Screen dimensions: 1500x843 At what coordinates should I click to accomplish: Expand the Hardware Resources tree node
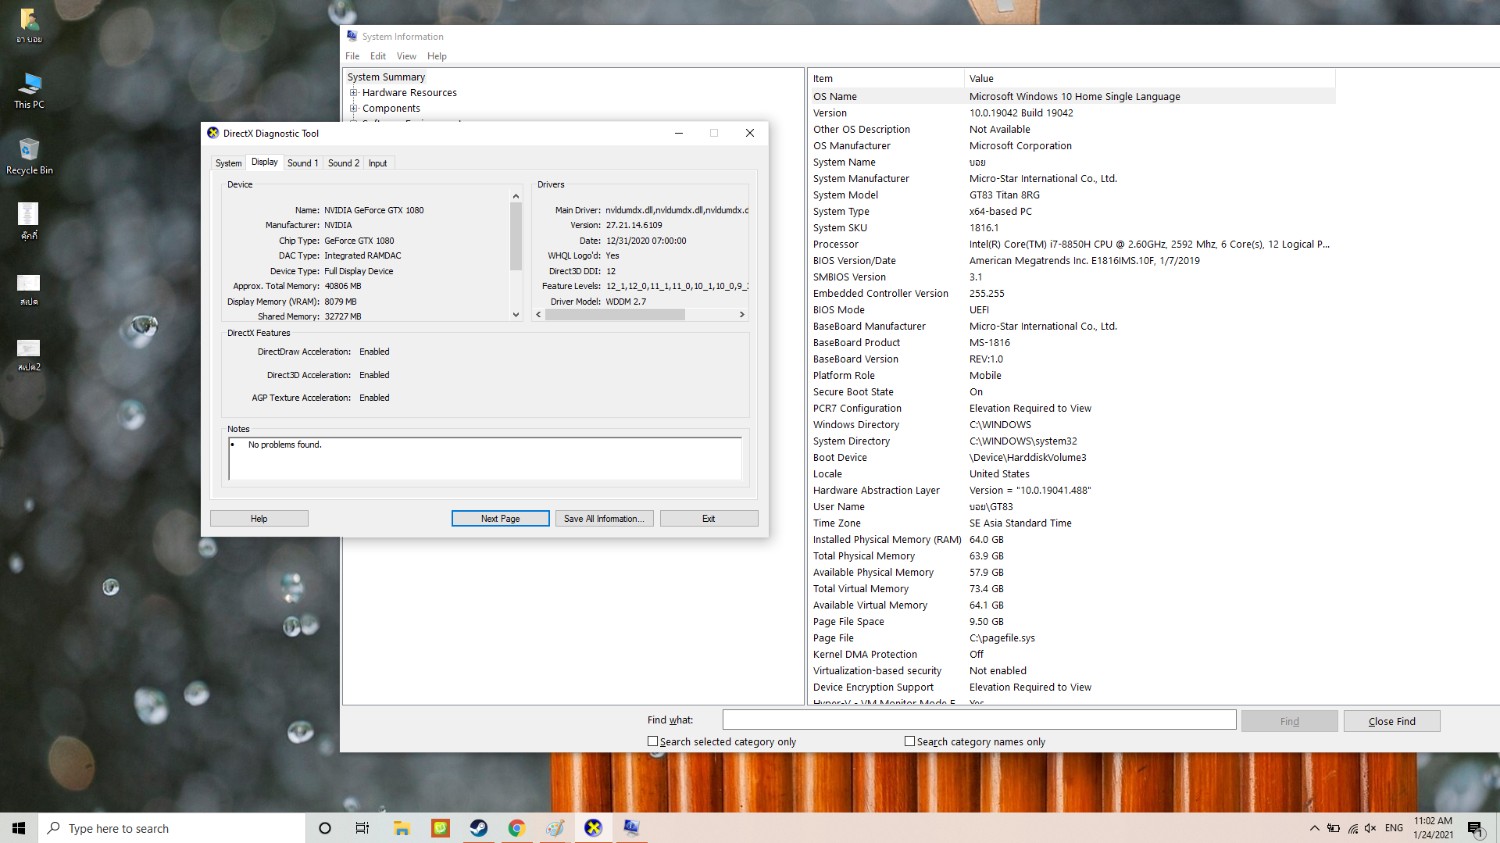point(353,93)
